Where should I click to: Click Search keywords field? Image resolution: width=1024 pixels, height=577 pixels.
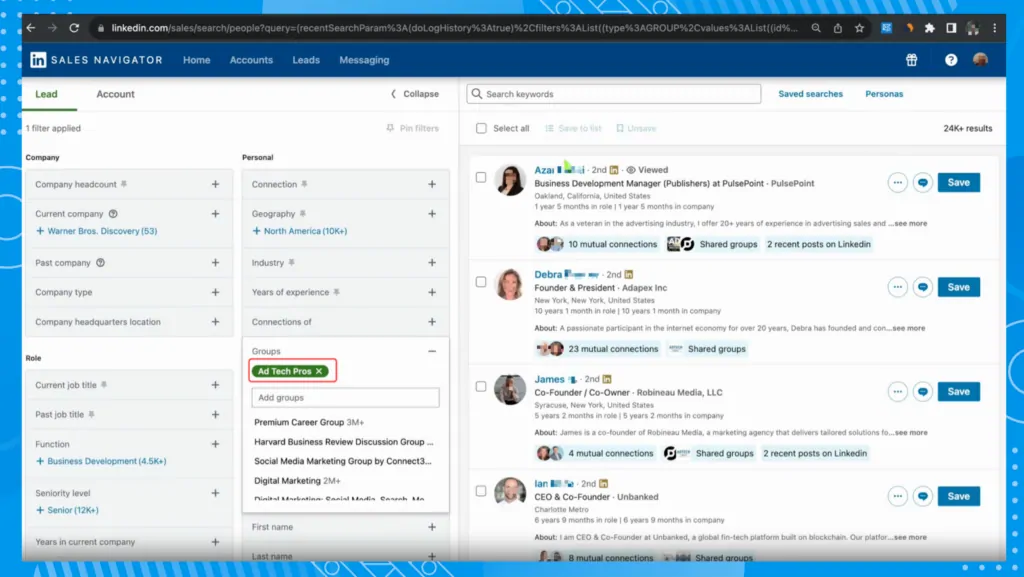614,94
